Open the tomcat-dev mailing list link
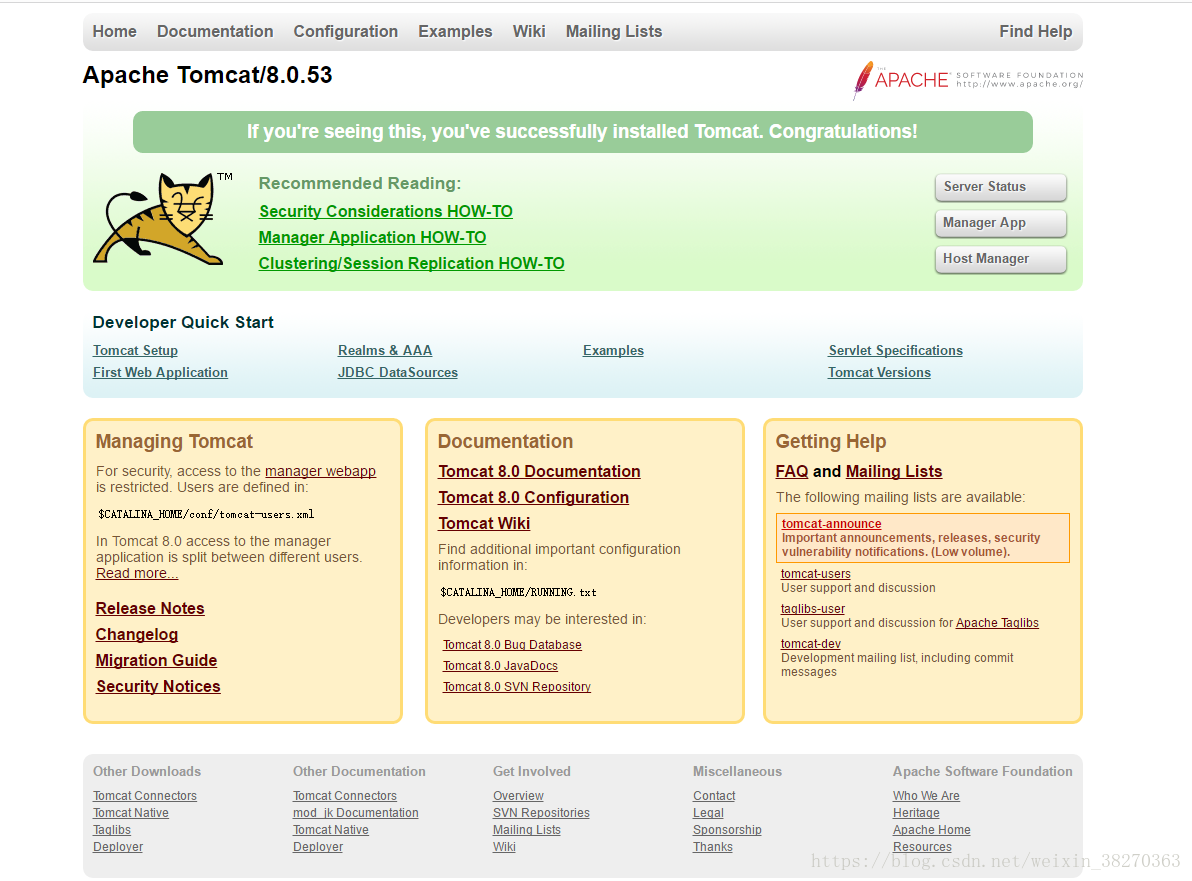The height and width of the screenshot is (881, 1192). click(x=810, y=644)
